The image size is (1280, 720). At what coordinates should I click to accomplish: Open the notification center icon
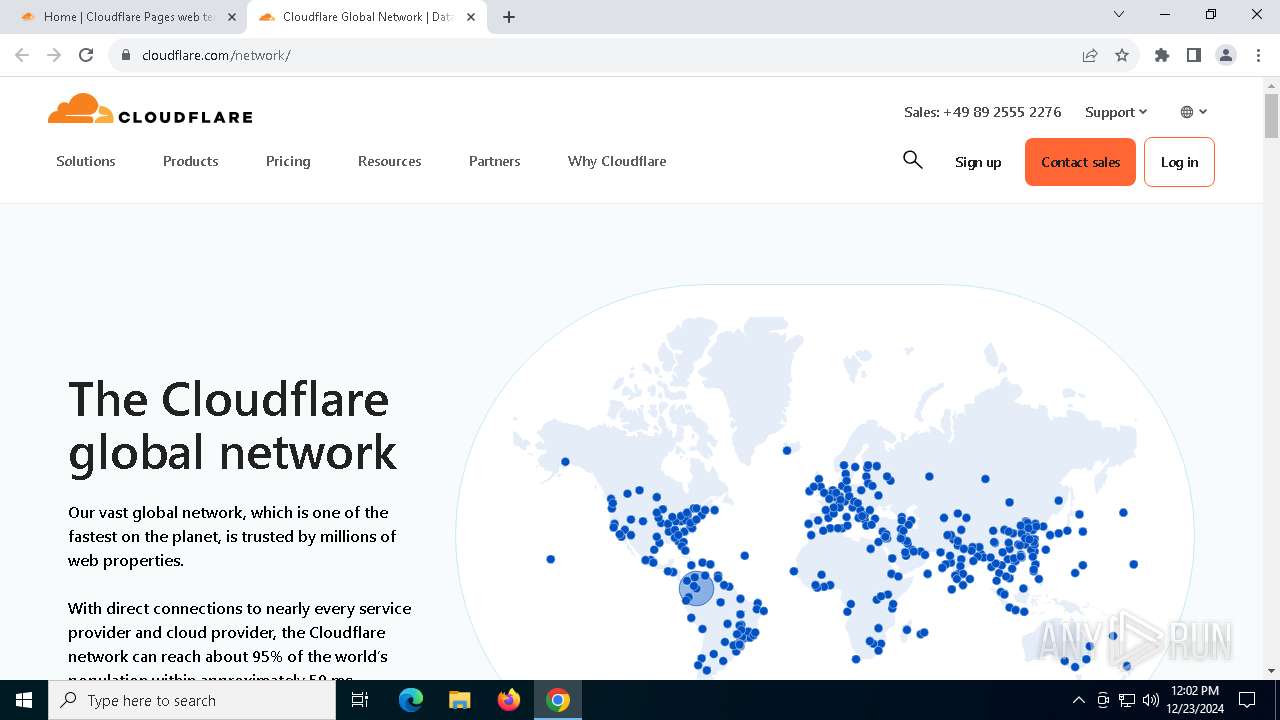point(1247,700)
